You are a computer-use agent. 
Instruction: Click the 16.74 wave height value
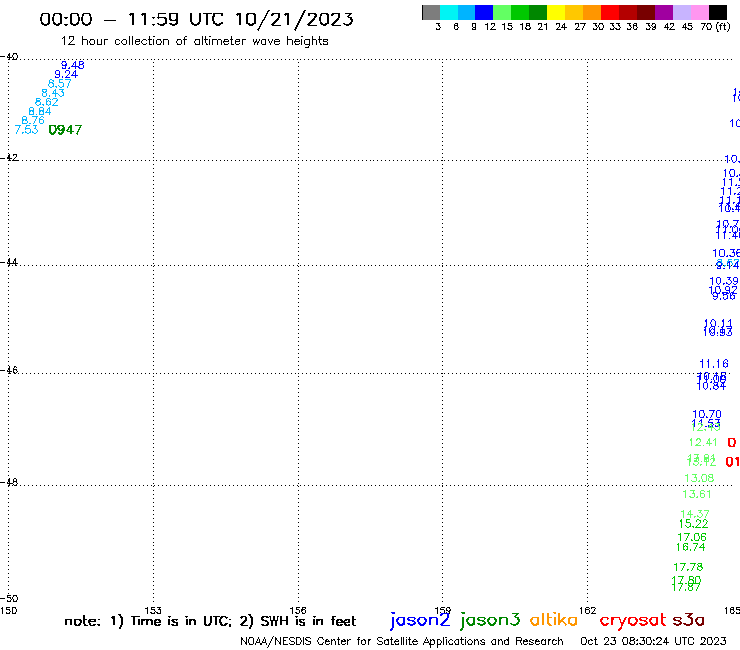point(690,547)
